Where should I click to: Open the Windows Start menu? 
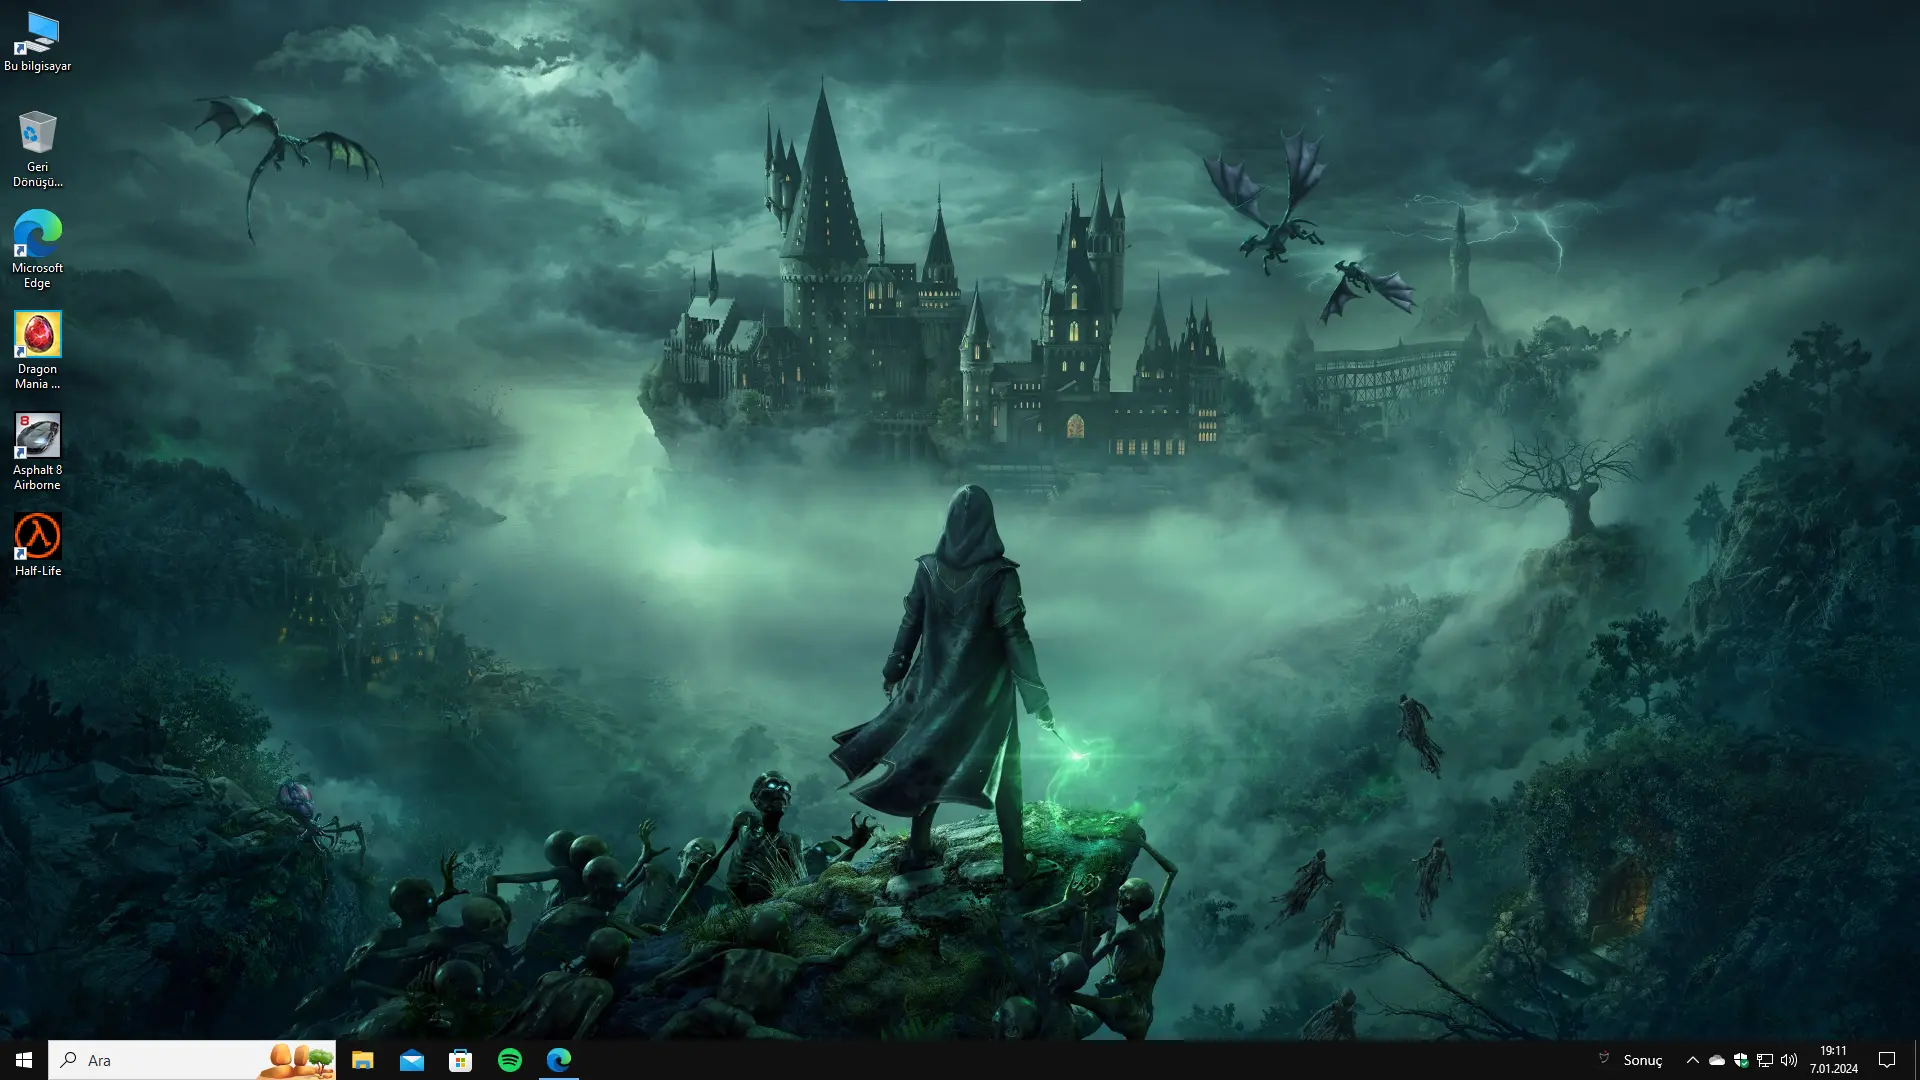coord(24,1060)
